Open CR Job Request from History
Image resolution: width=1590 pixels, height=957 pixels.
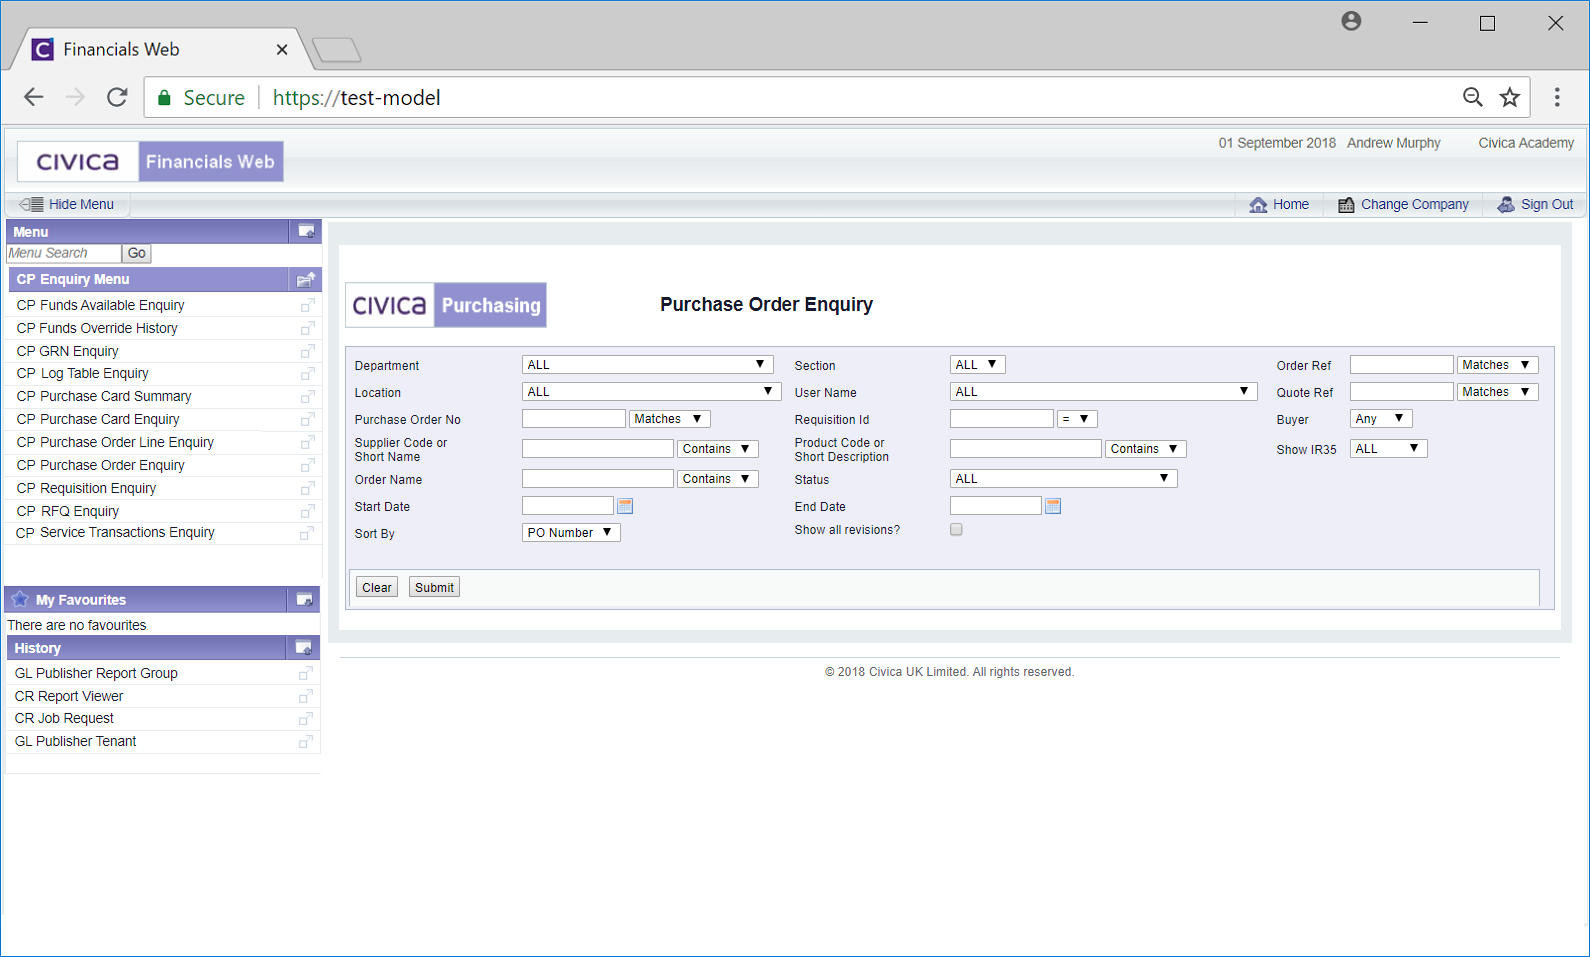pos(64,718)
